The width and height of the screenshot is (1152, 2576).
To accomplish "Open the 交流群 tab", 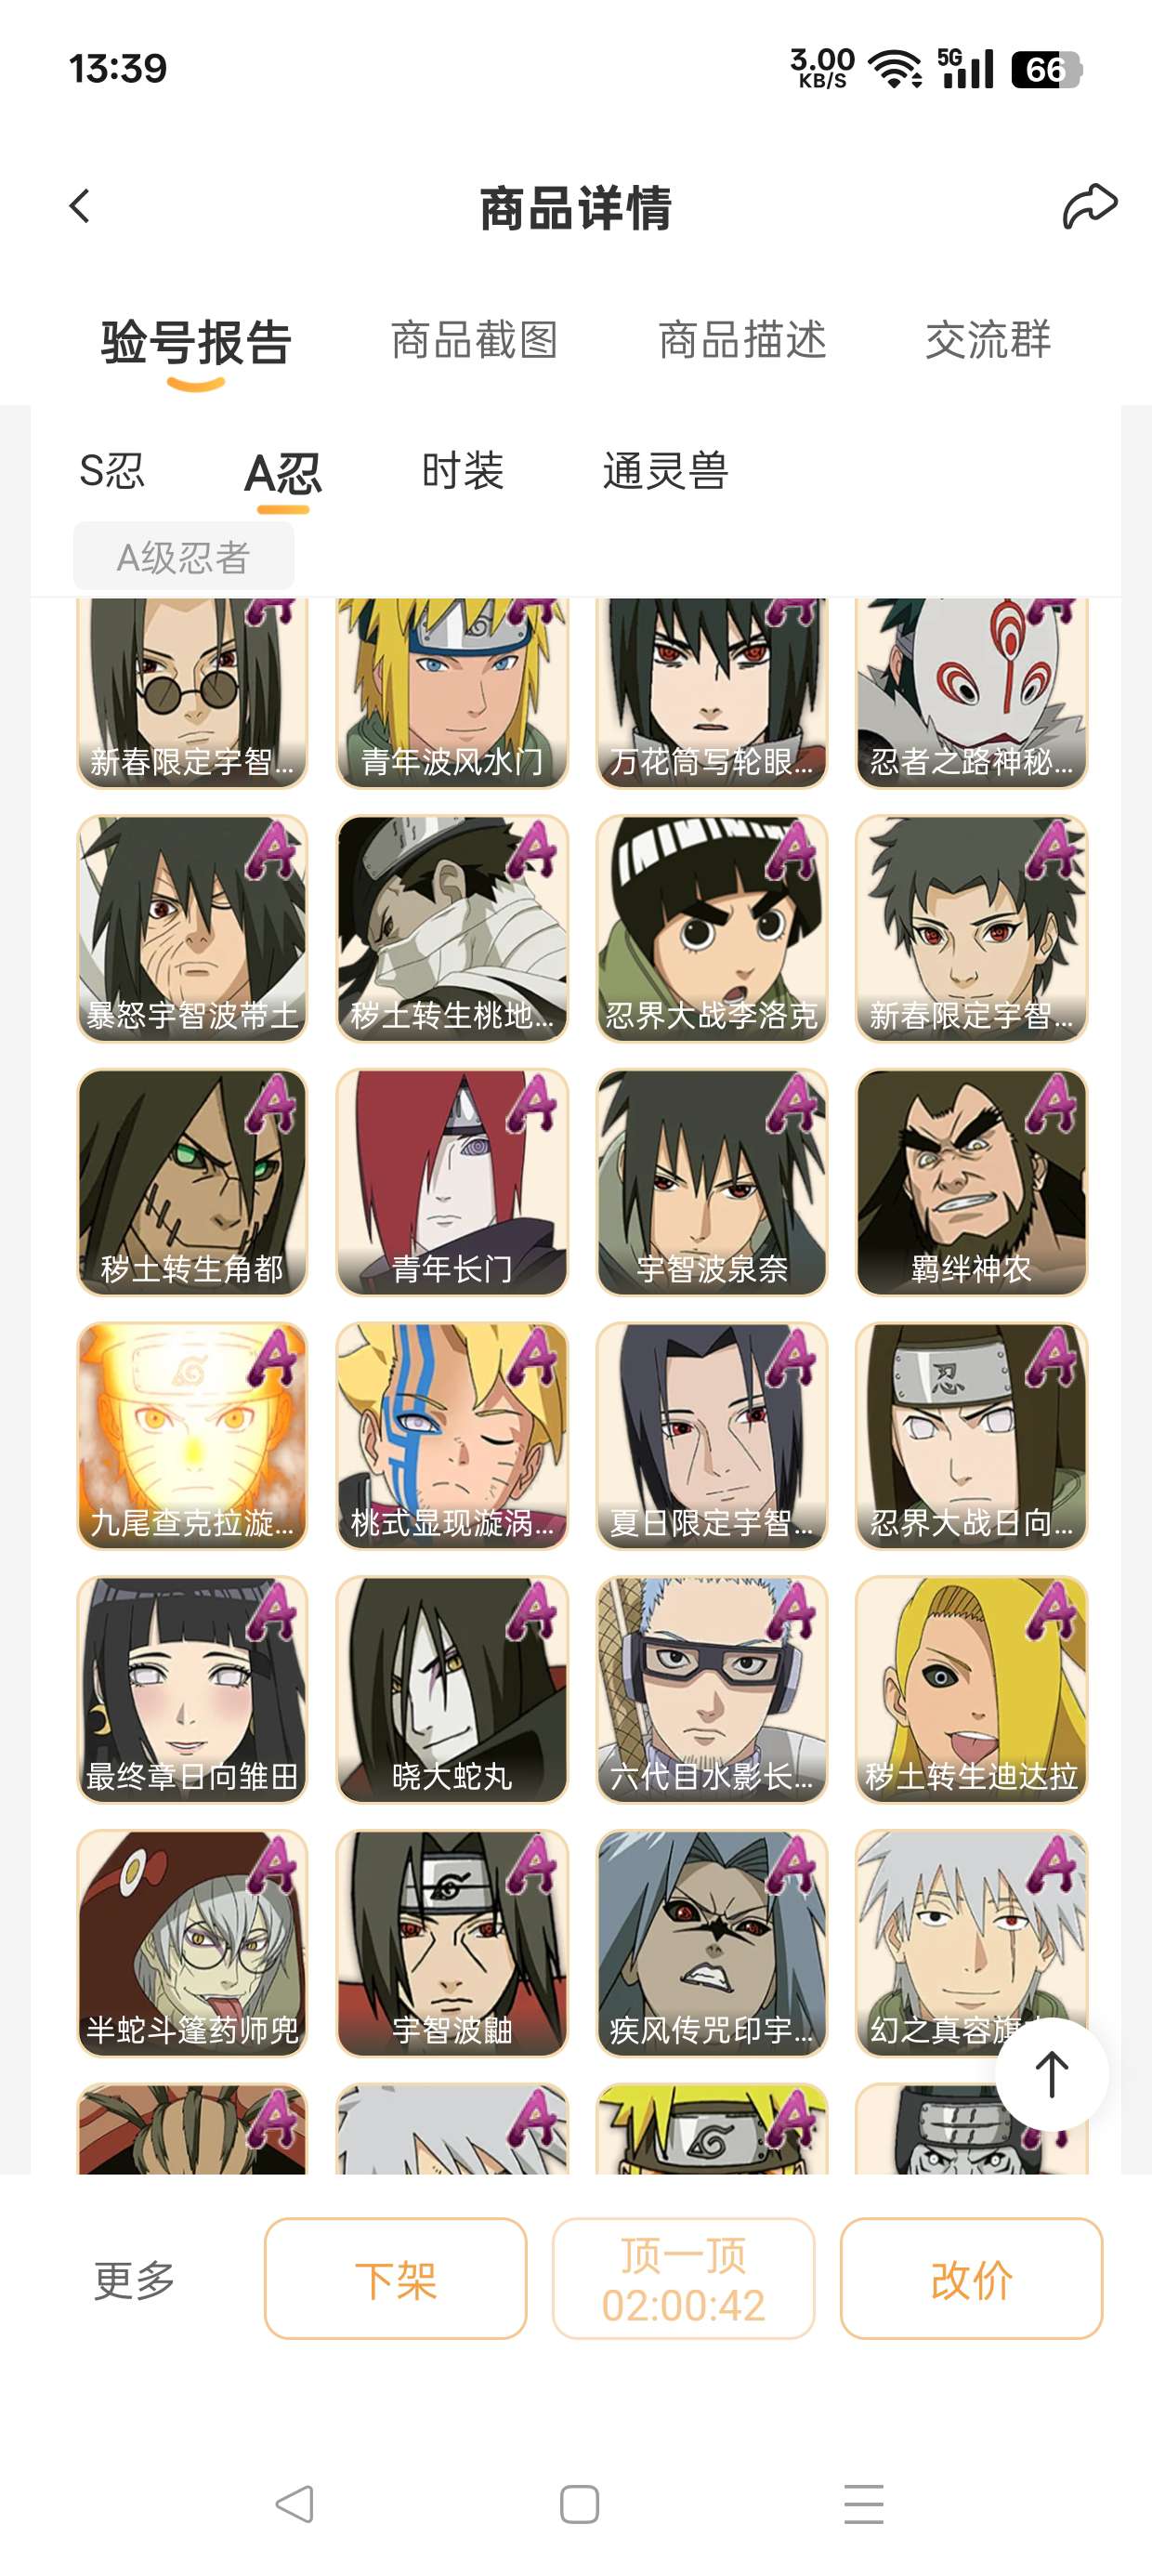I will point(988,340).
